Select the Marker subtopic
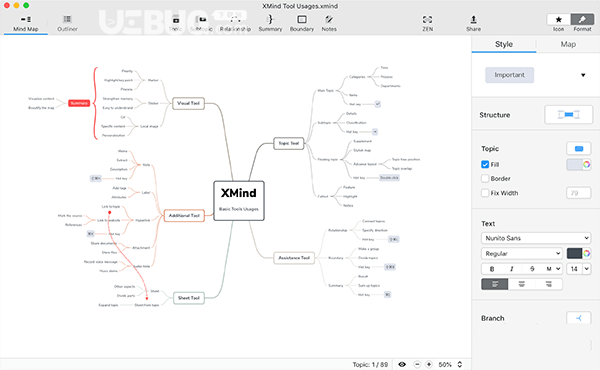Viewport: 600px width, 370px height. 153,80
